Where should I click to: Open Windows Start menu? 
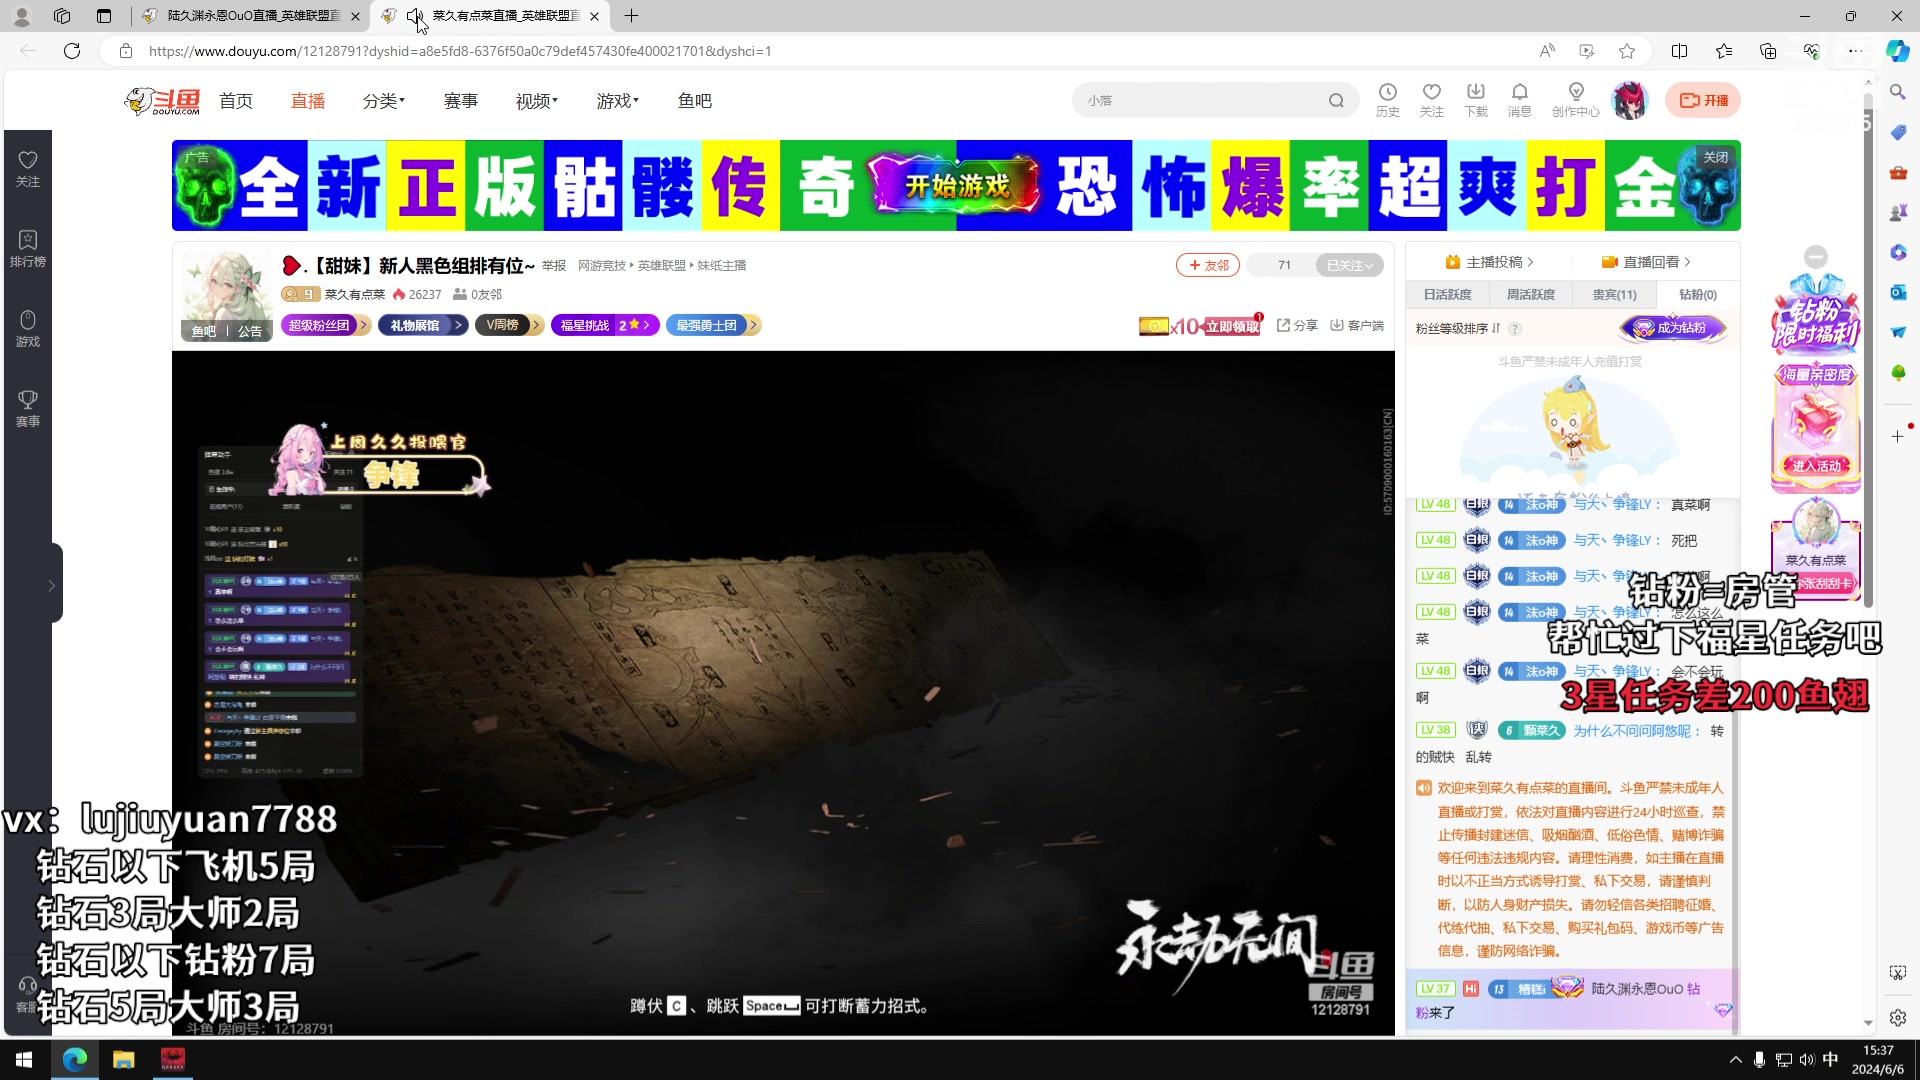[24, 1060]
